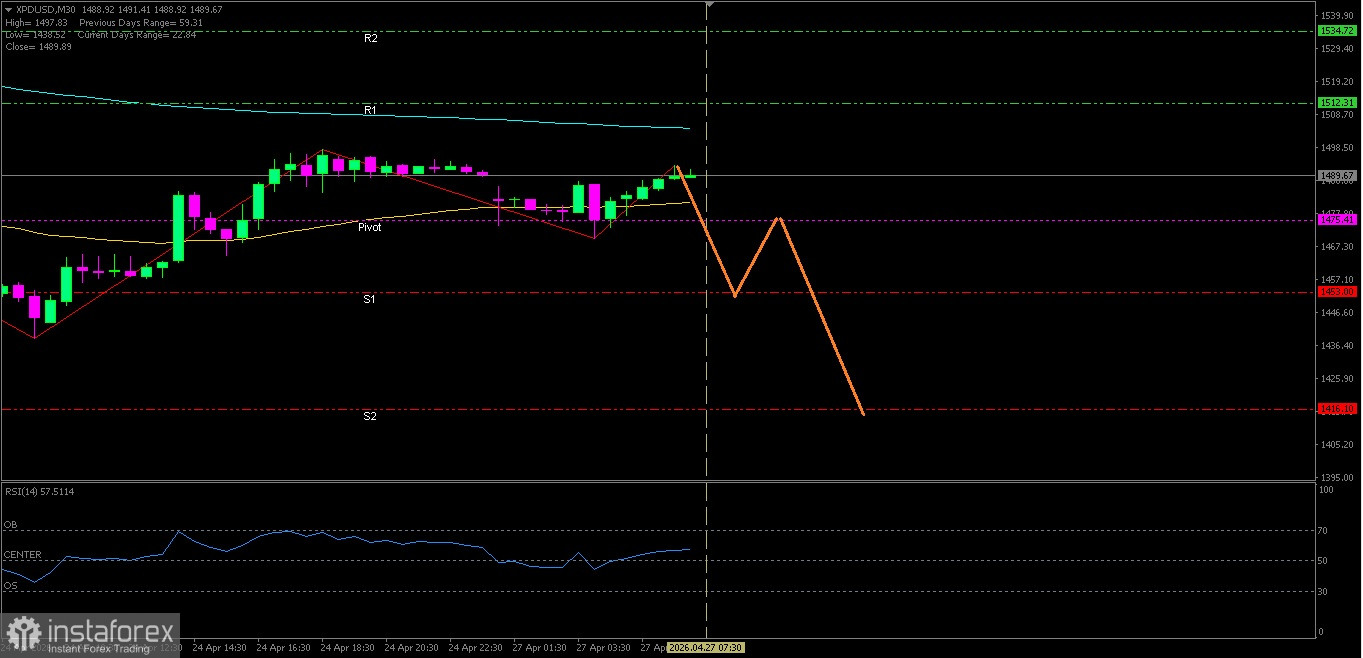Click the dropdown triangle beside XPDUSD,M30

point(9,9)
